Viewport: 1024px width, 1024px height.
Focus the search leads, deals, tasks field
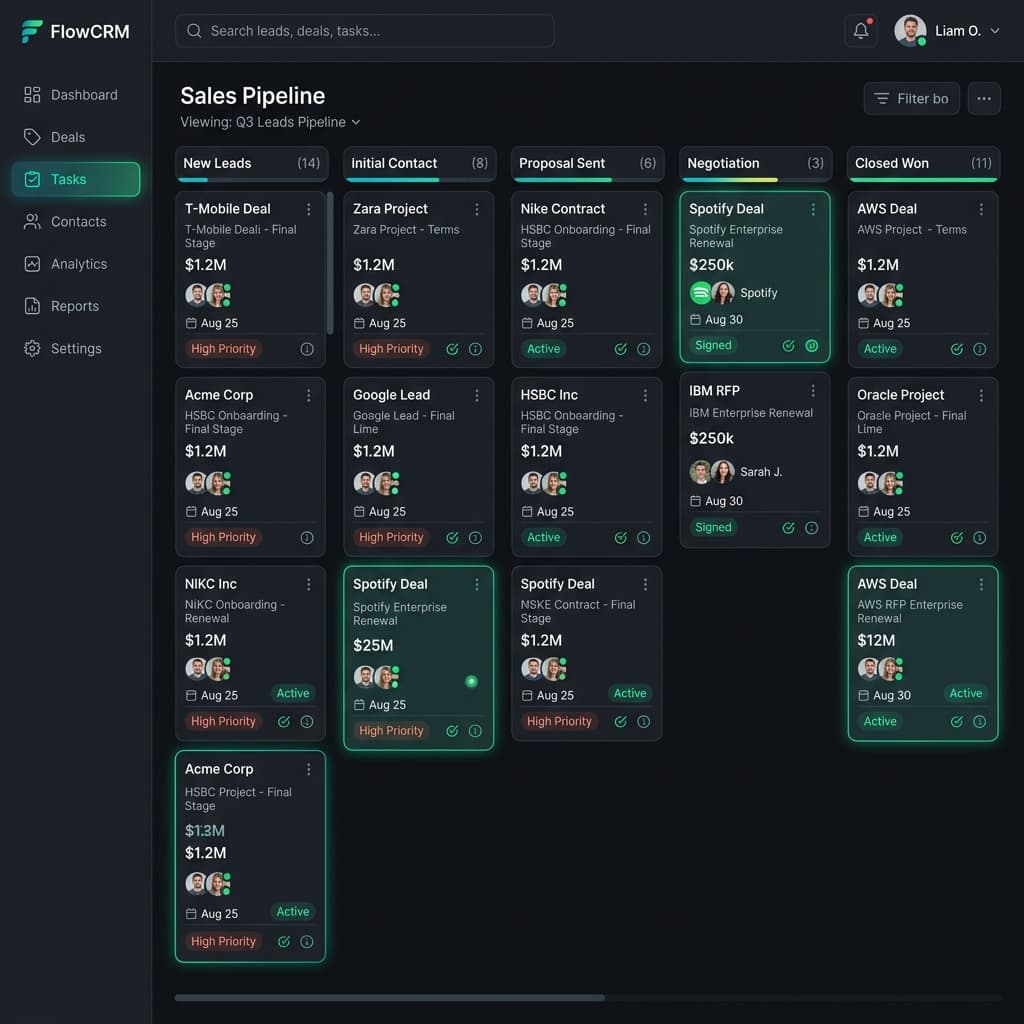[x=364, y=31]
